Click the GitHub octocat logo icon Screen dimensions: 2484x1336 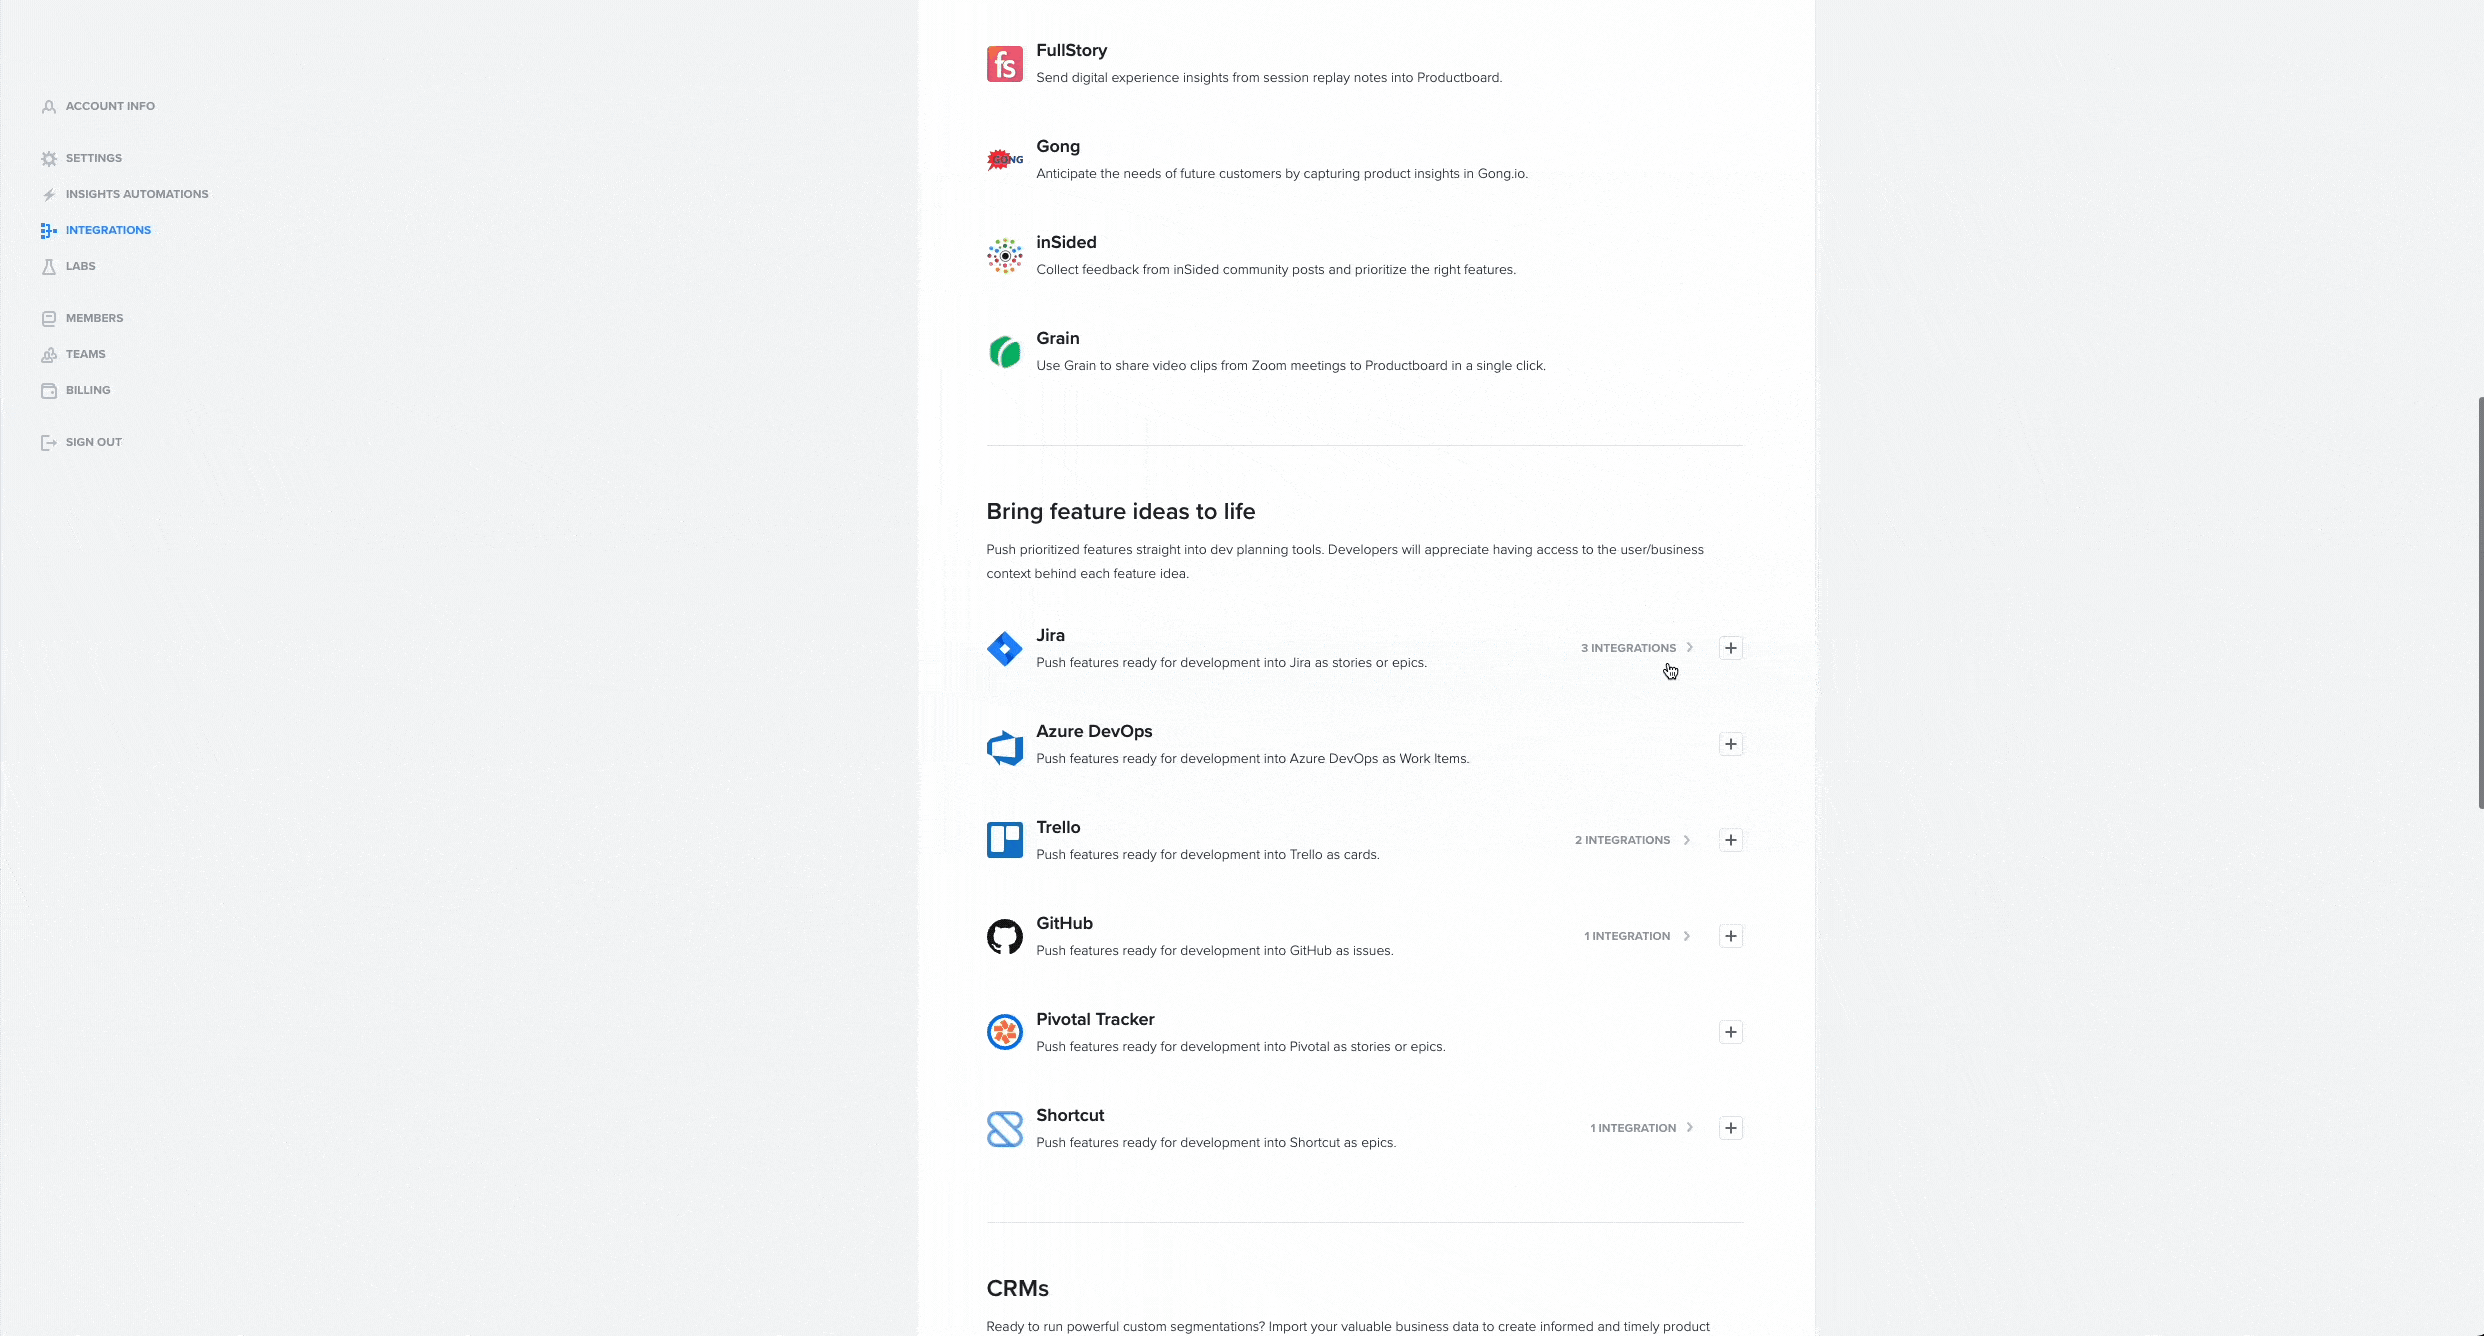(x=1004, y=937)
